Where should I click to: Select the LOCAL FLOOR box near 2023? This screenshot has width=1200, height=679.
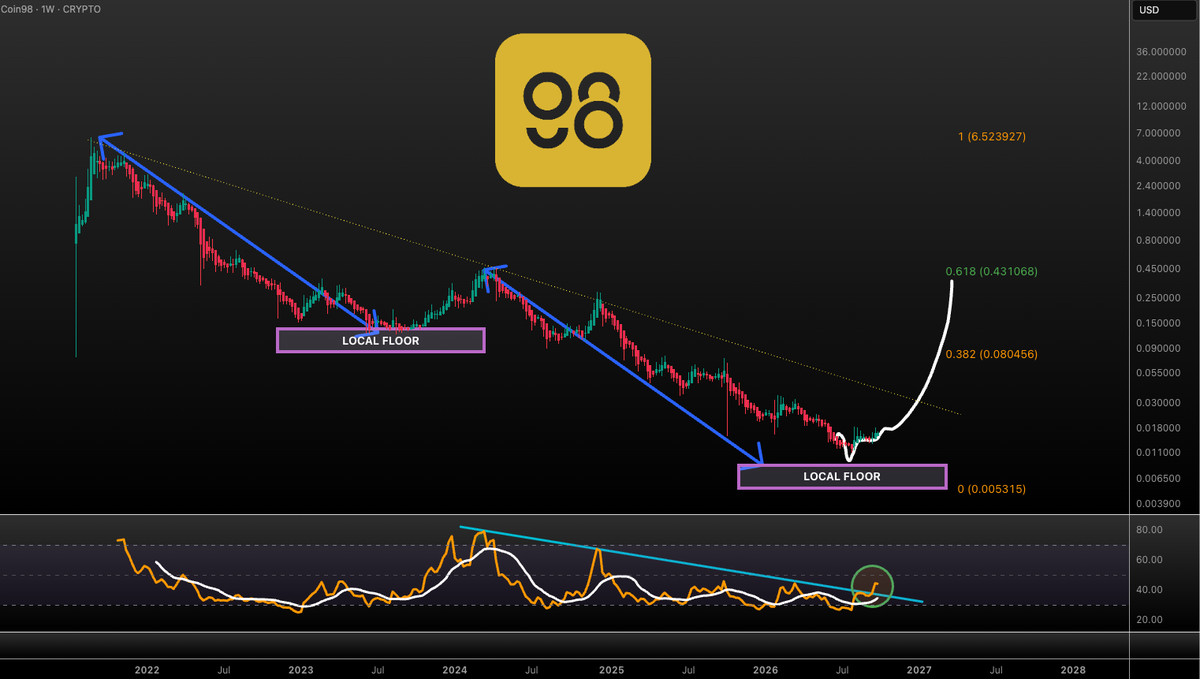[x=380, y=341]
